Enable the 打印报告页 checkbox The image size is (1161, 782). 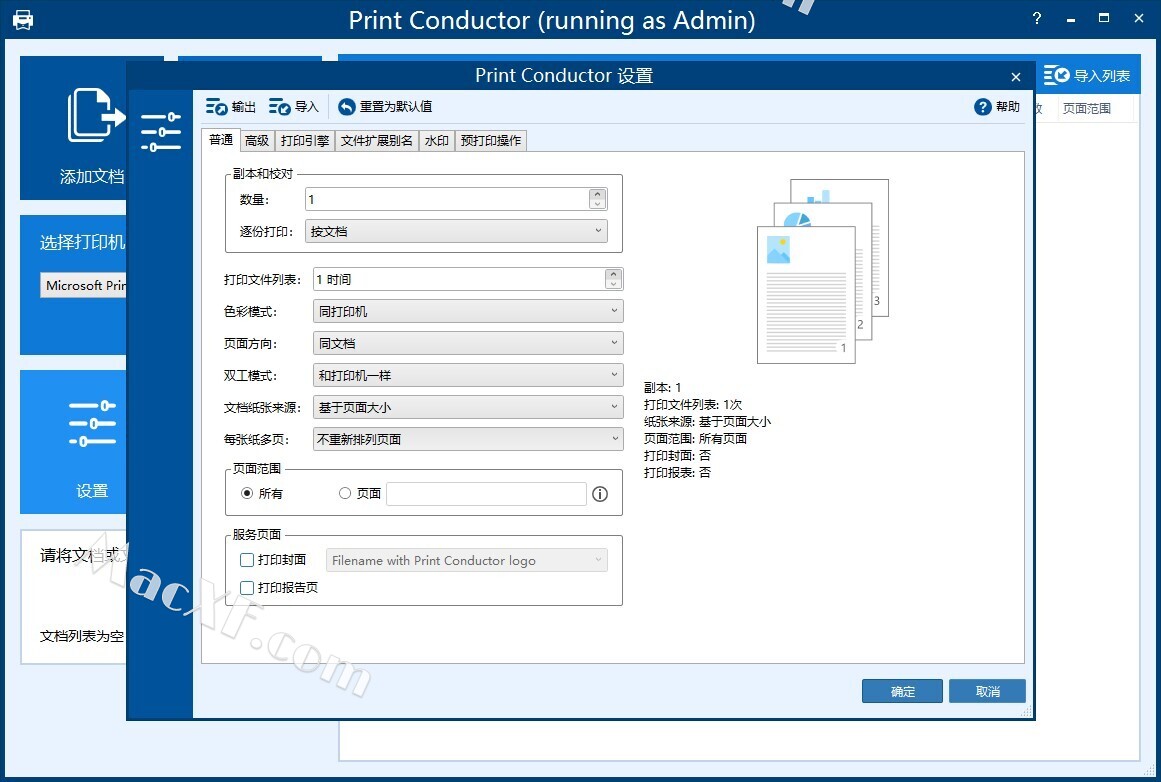click(247, 588)
